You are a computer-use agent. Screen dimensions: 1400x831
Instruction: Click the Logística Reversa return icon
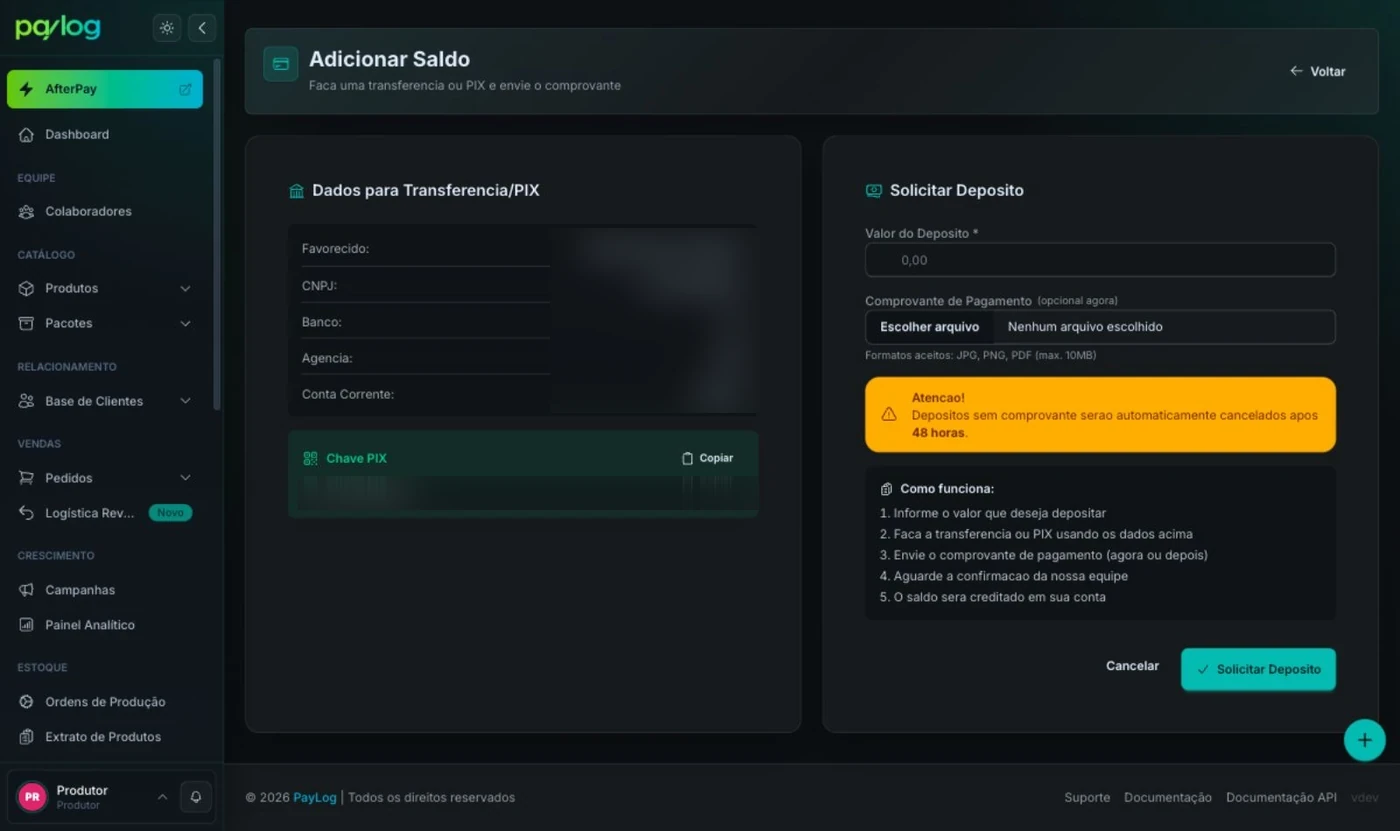[x=26, y=513]
